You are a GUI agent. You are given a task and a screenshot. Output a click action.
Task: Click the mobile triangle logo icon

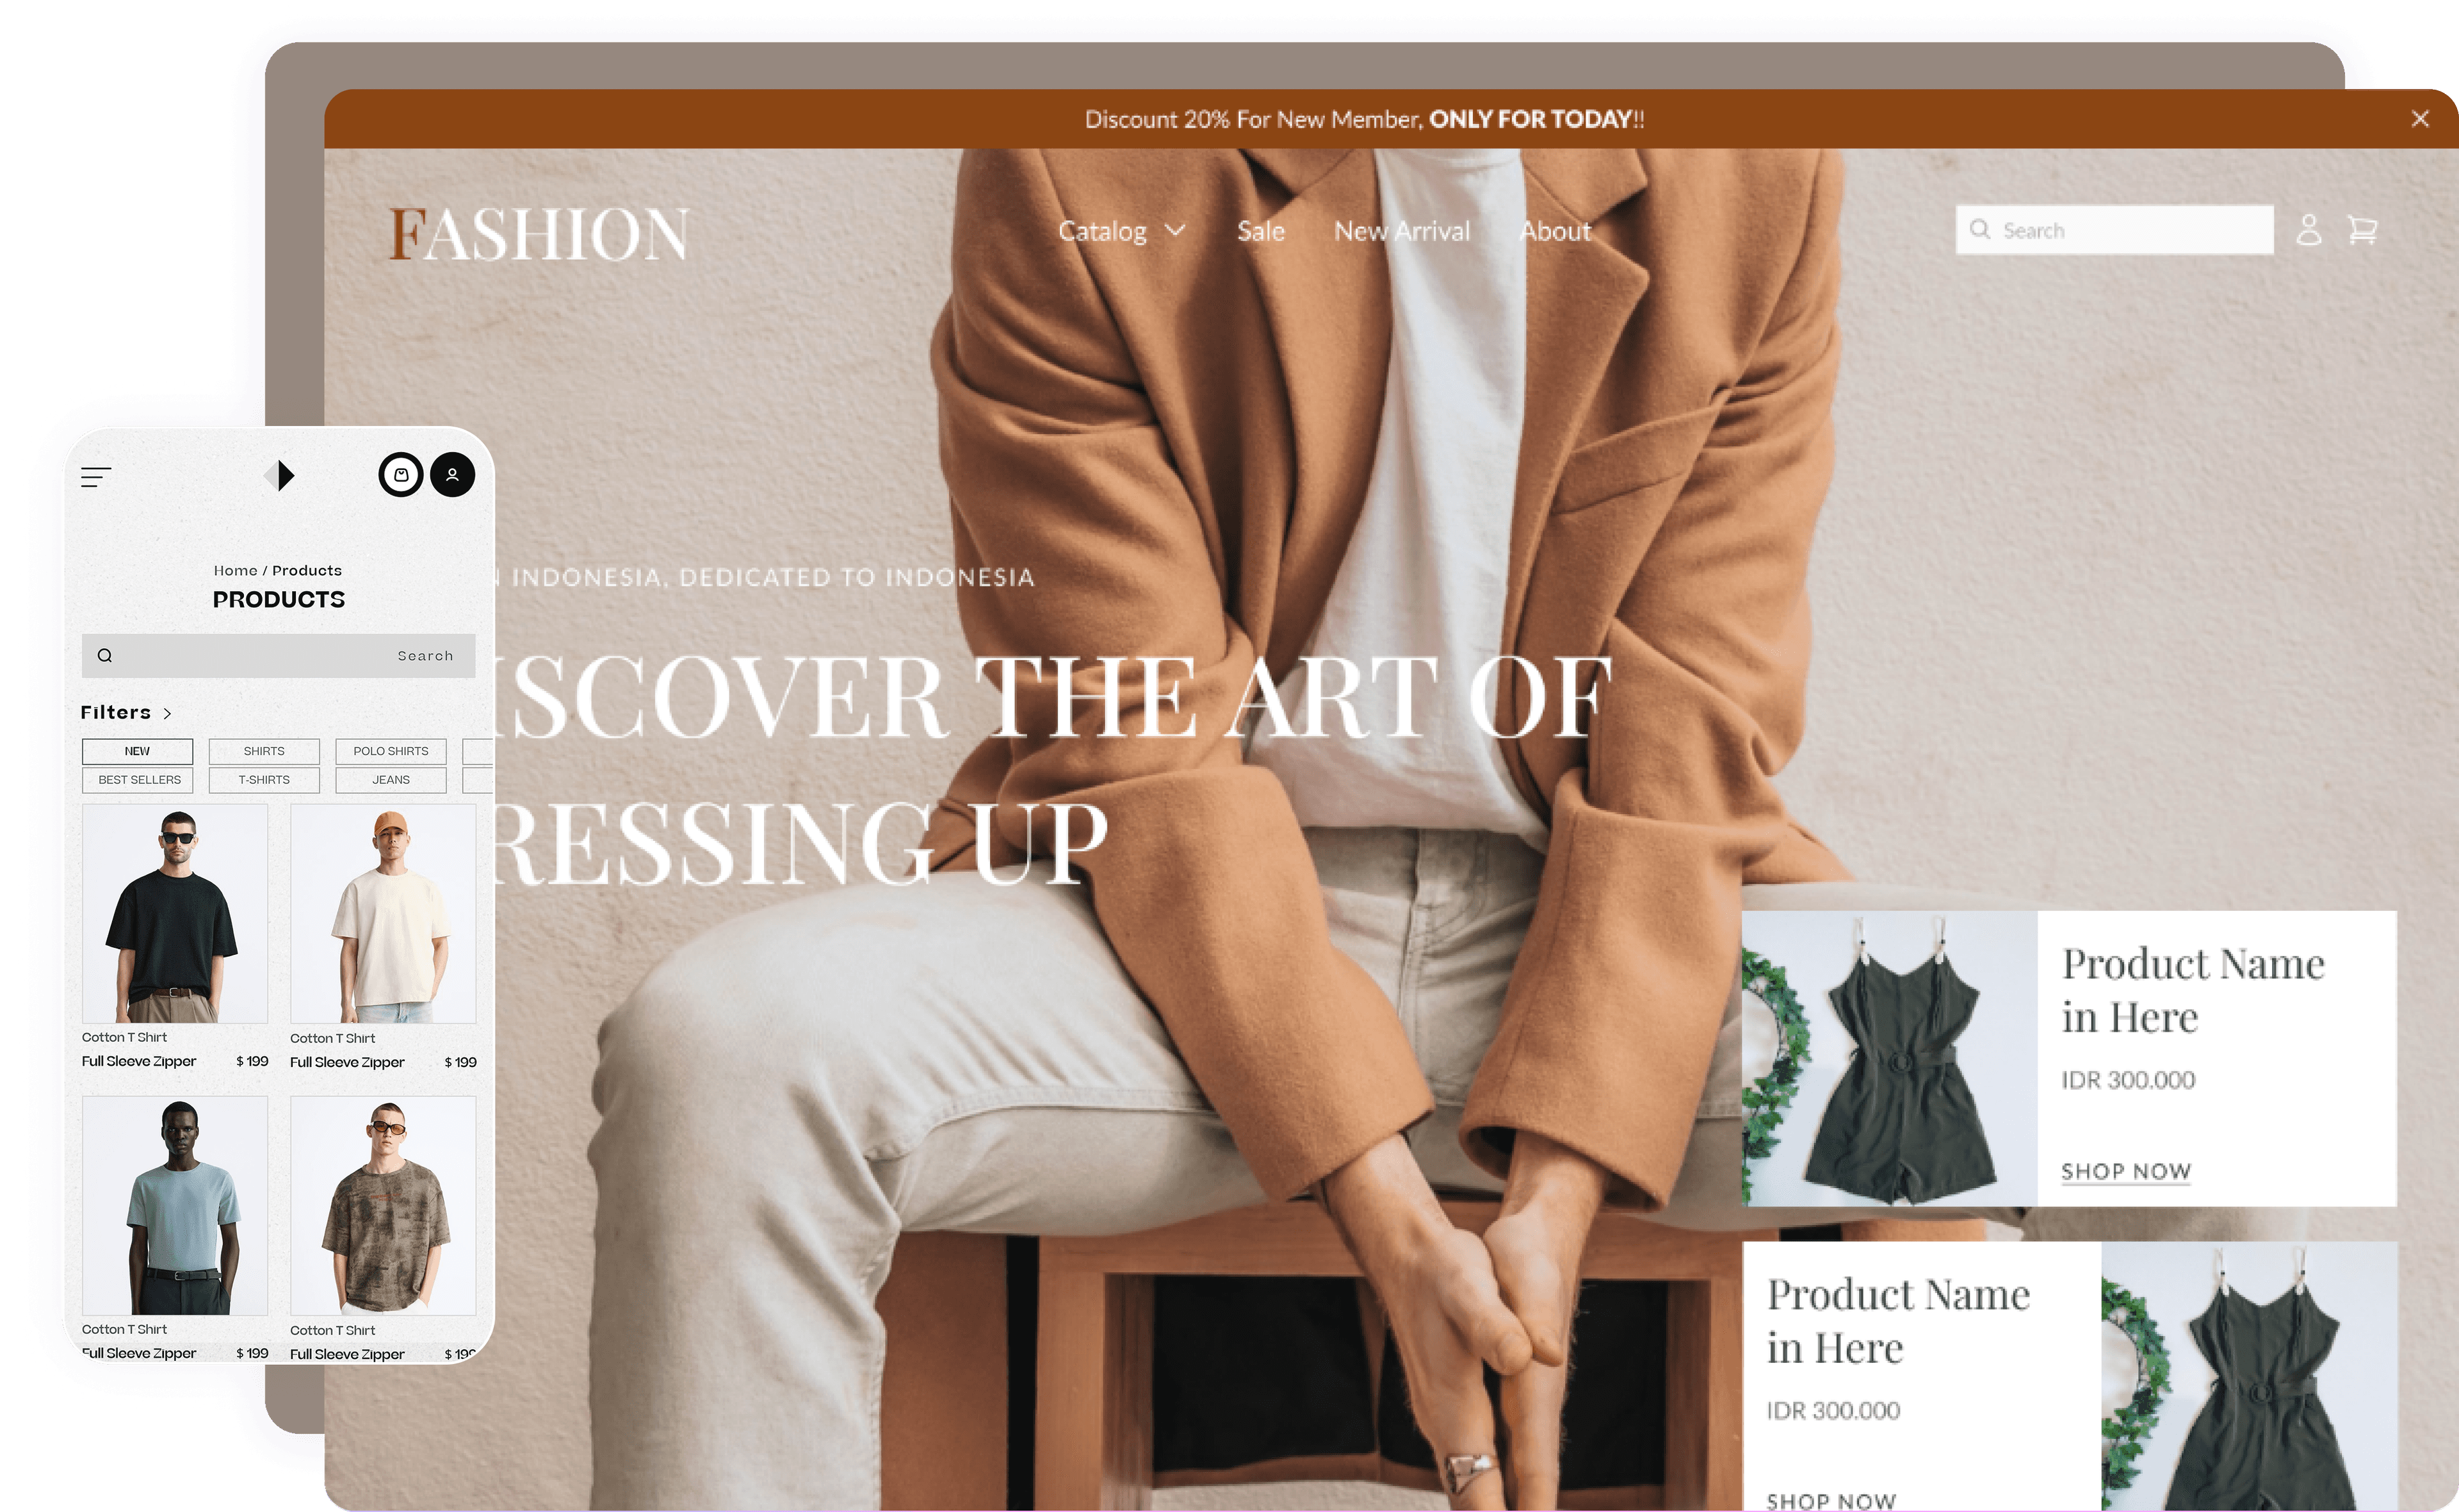280,475
